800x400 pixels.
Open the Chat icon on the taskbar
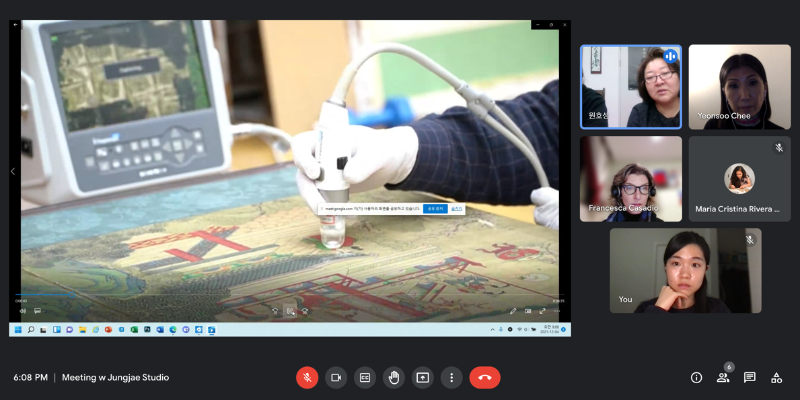[x=69, y=330]
